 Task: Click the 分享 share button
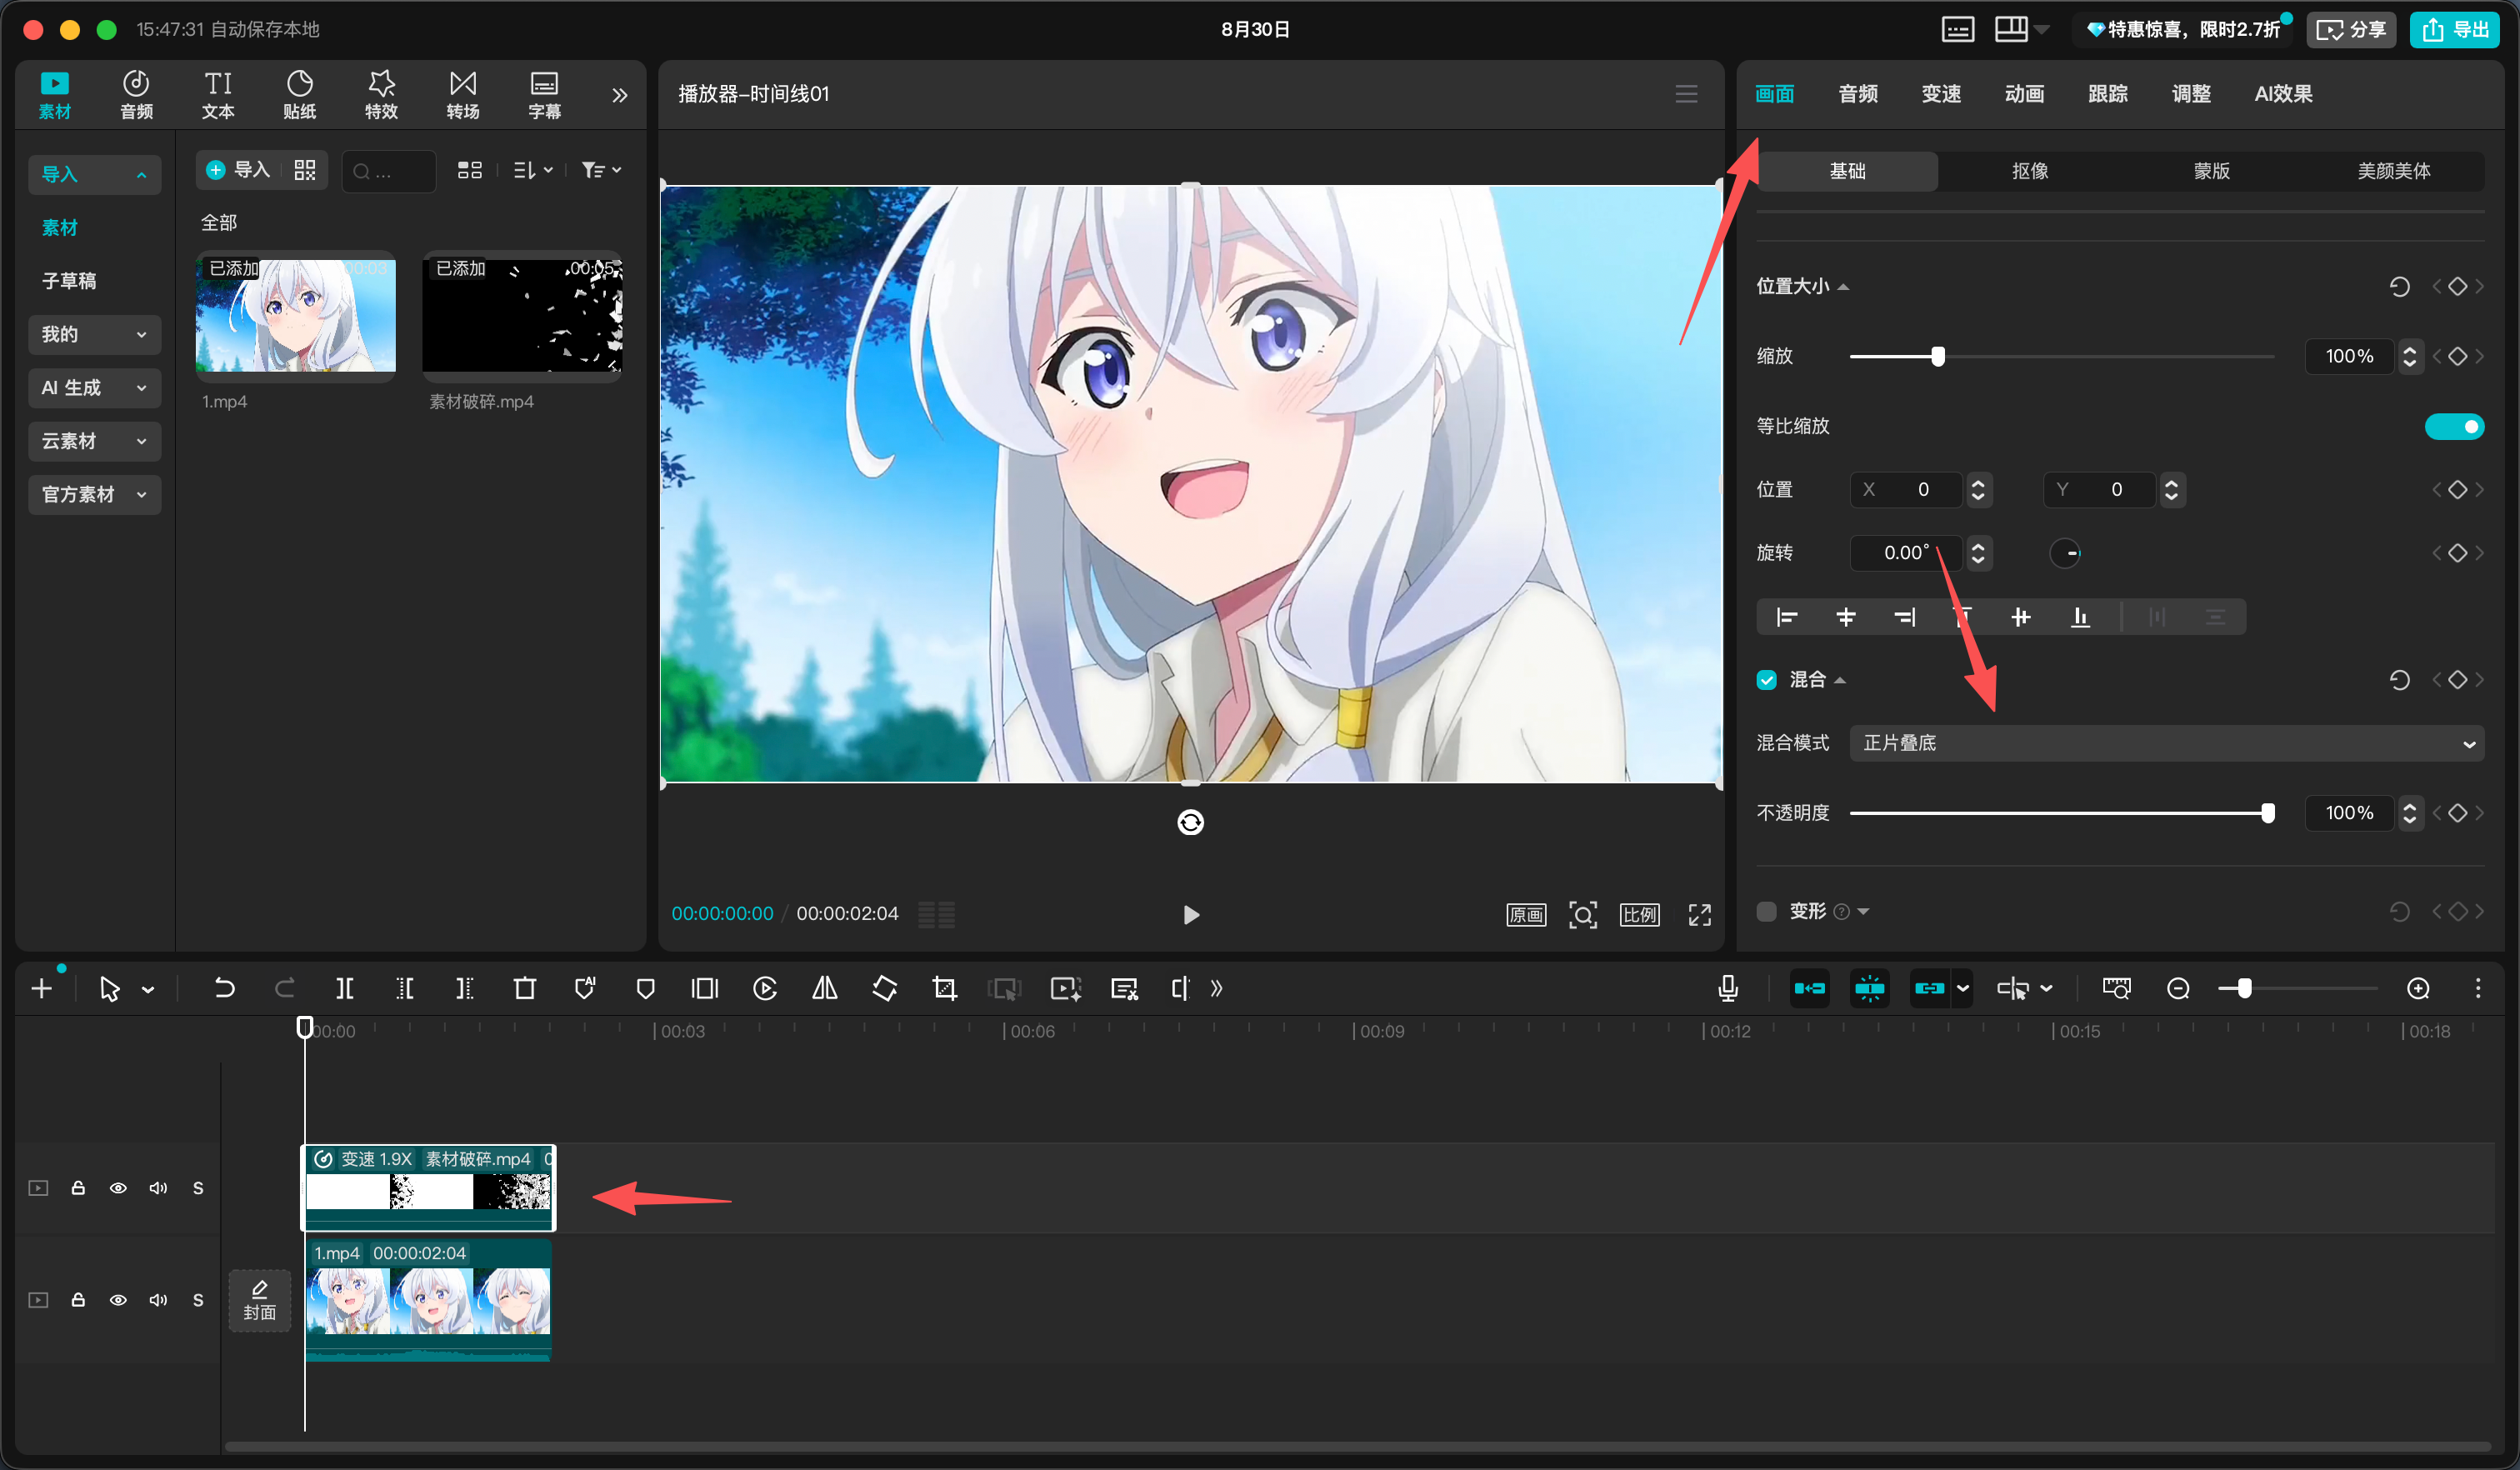click(2350, 29)
